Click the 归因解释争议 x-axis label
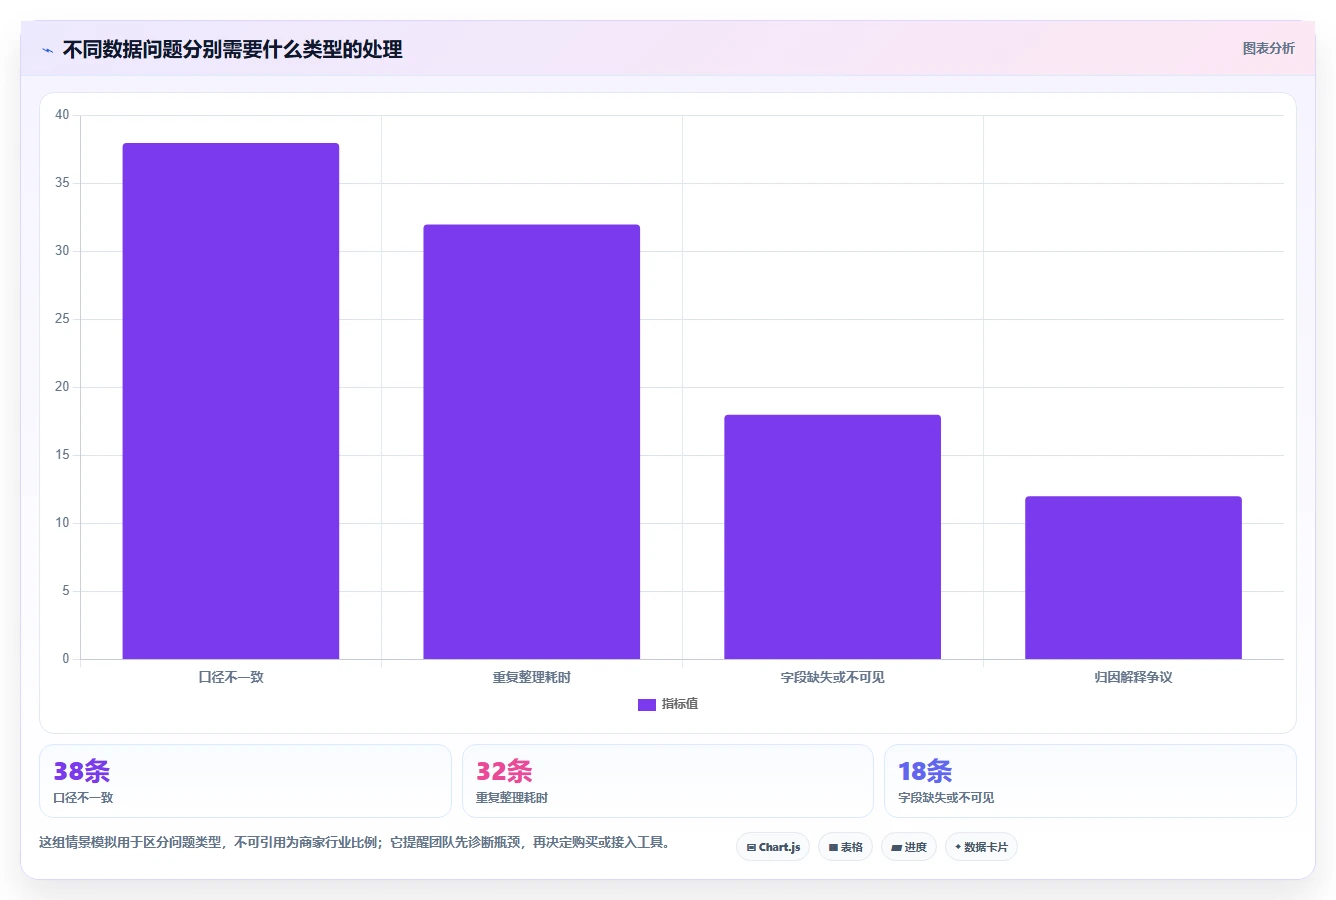Viewport: 1336px width, 900px height. 1133,678
